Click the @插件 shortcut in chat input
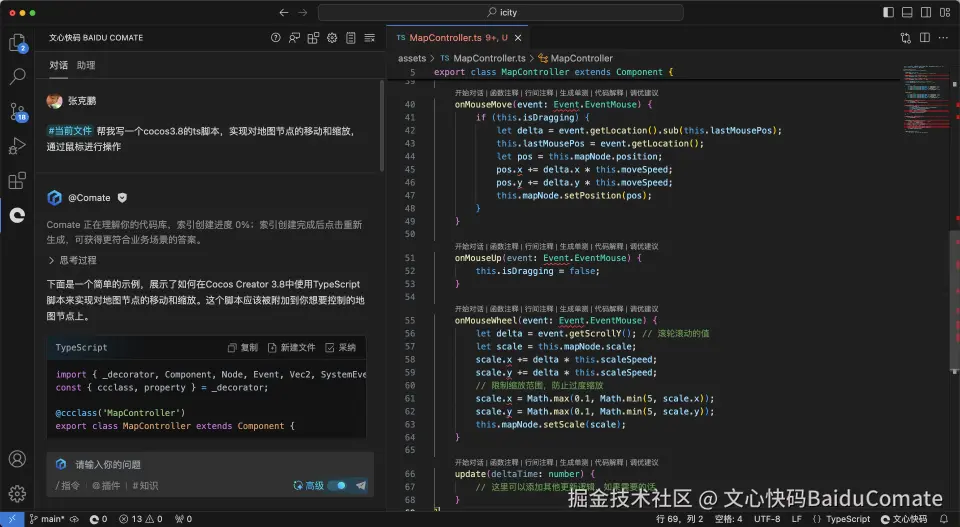 106,485
